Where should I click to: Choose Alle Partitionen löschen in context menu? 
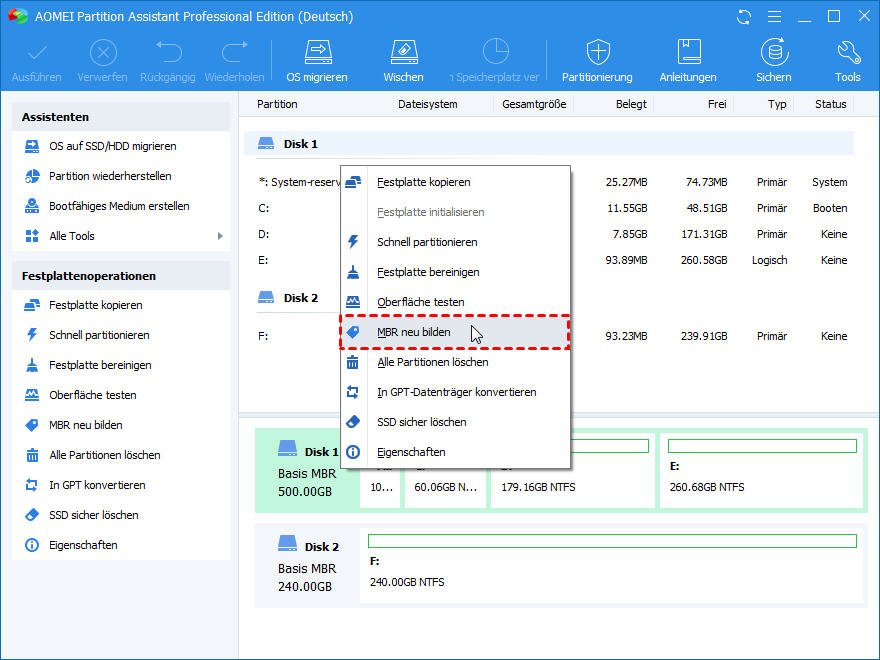455,363
